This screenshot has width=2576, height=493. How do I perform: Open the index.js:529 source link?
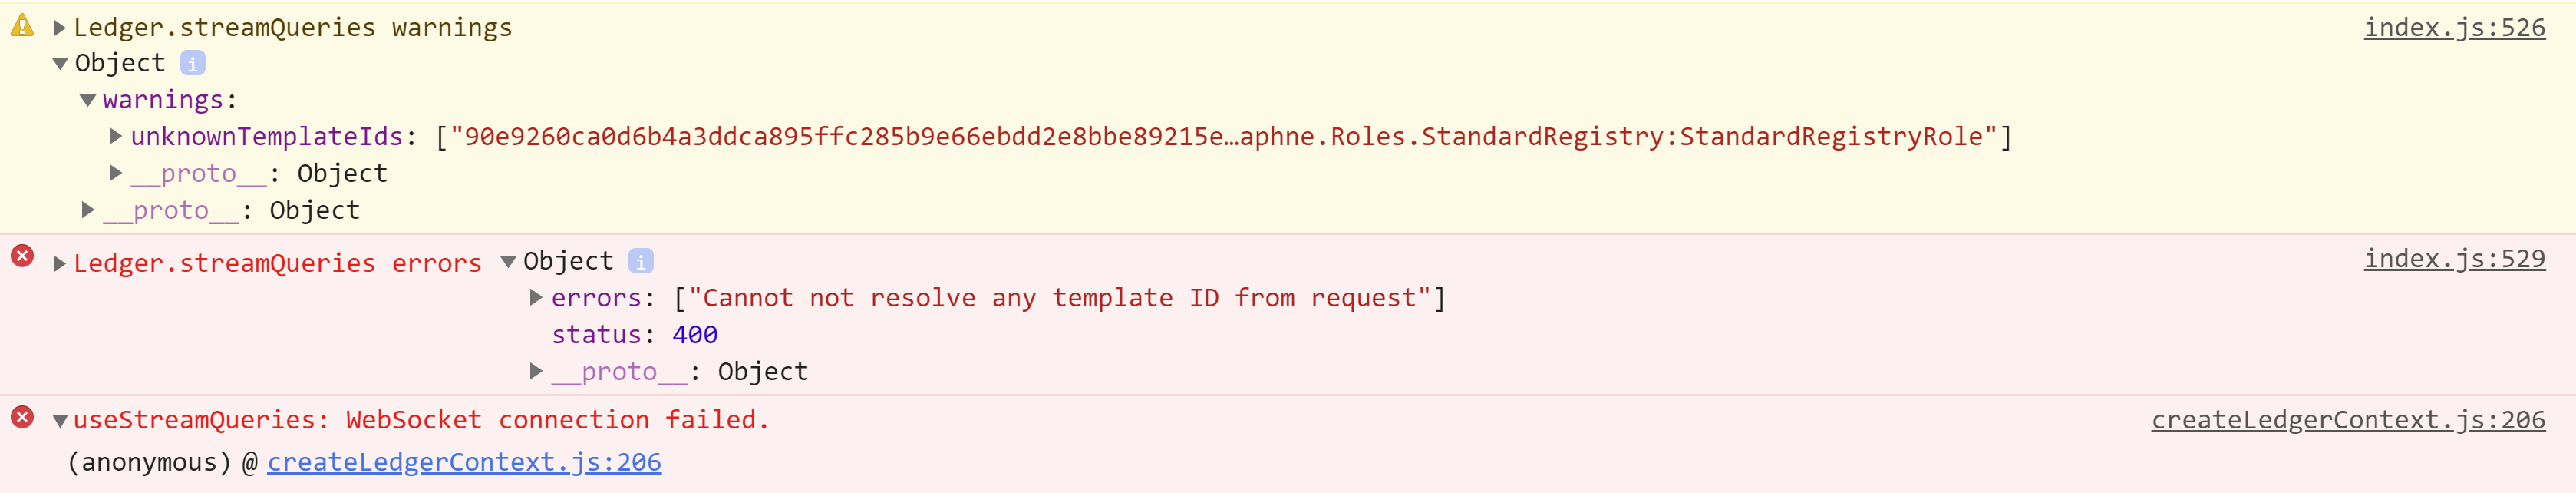click(x=2453, y=259)
